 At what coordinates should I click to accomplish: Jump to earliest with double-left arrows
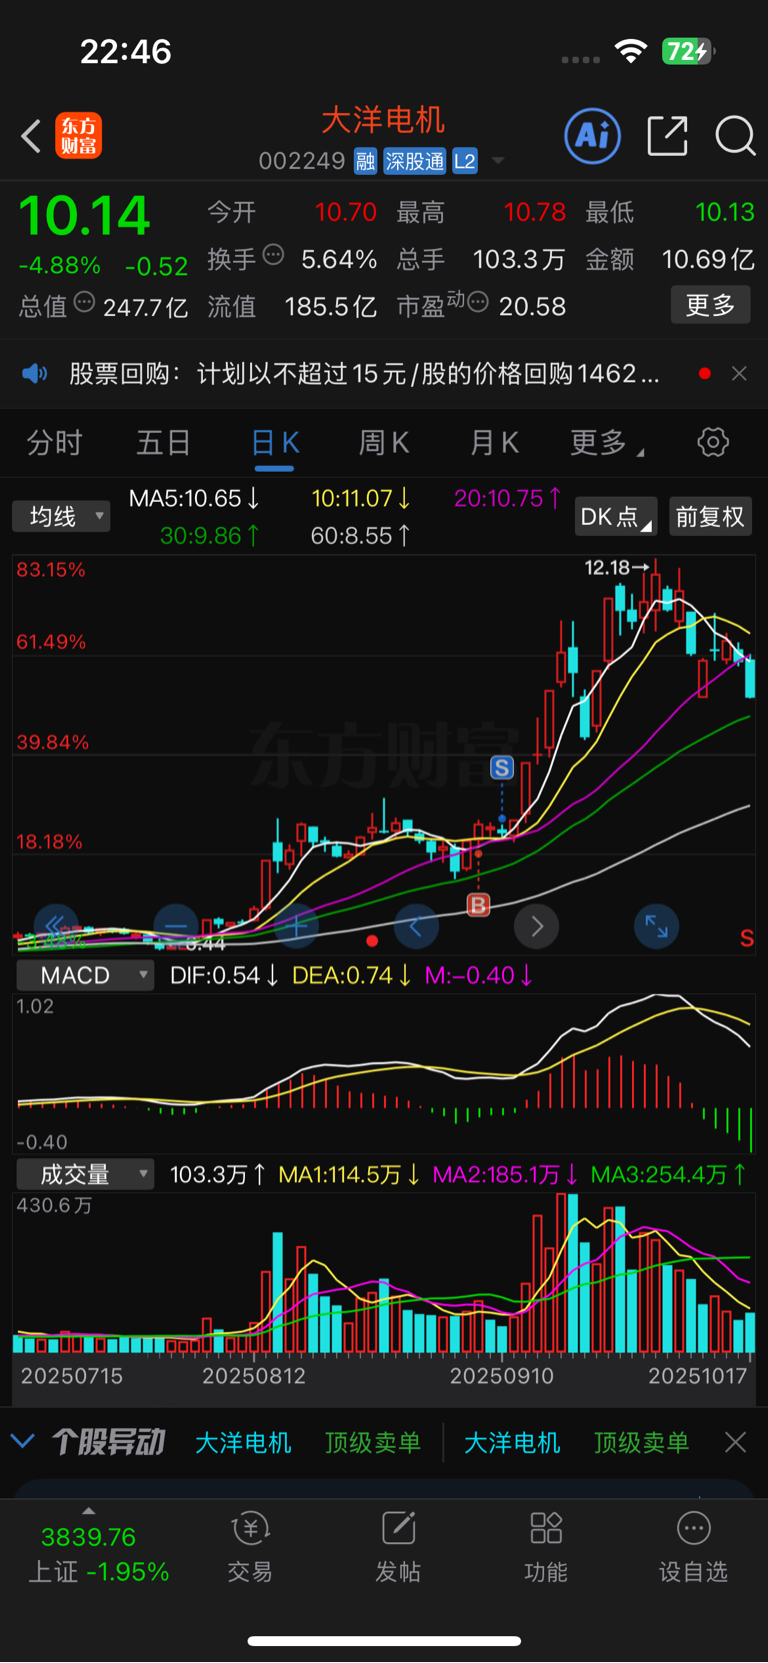(x=56, y=926)
